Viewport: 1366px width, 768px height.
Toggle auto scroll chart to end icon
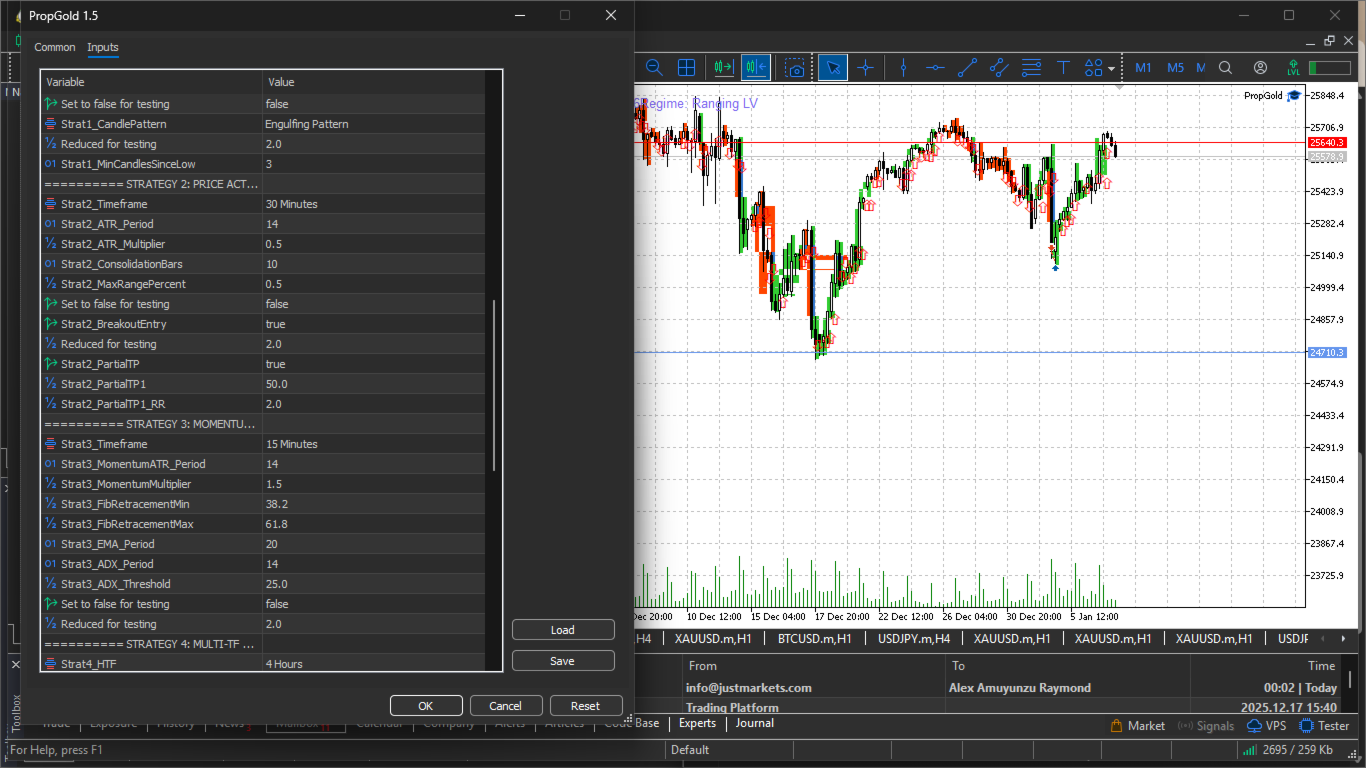pos(724,68)
